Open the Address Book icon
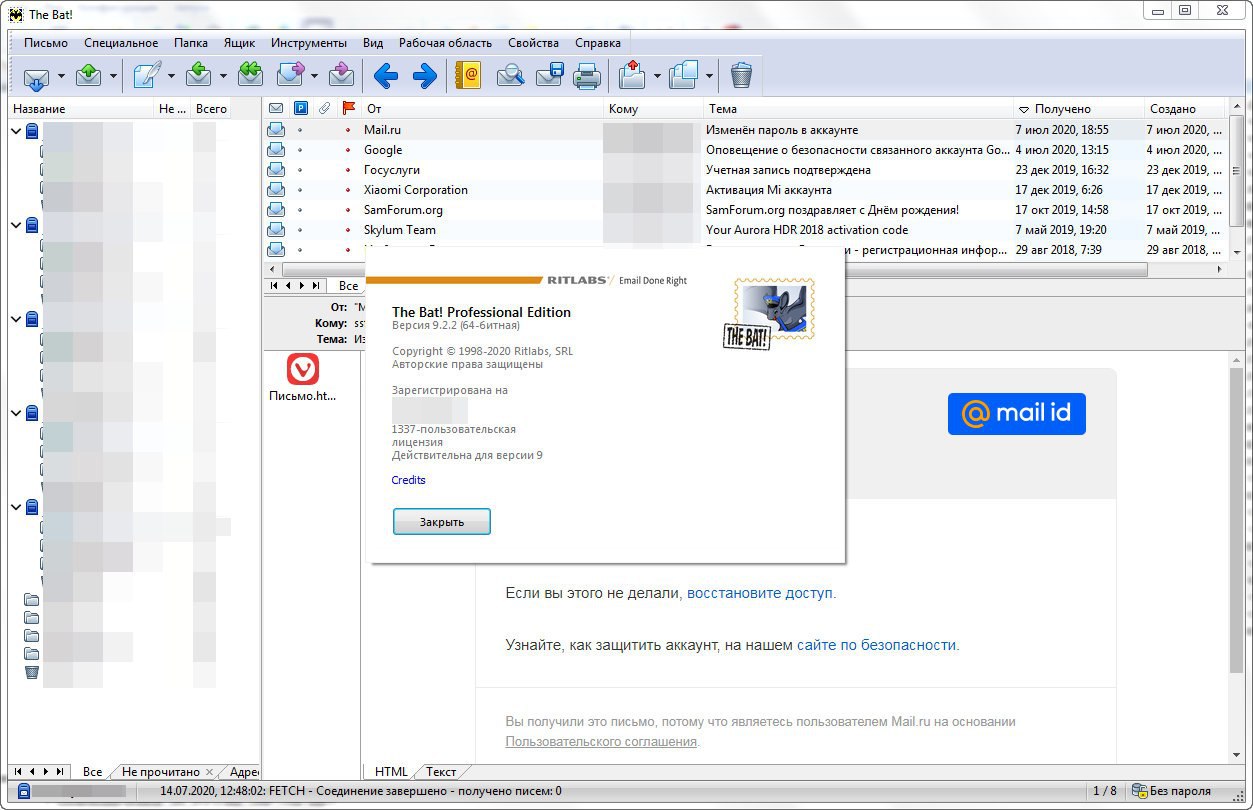The width and height of the screenshot is (1253, 810). click(x=468, y=76)
